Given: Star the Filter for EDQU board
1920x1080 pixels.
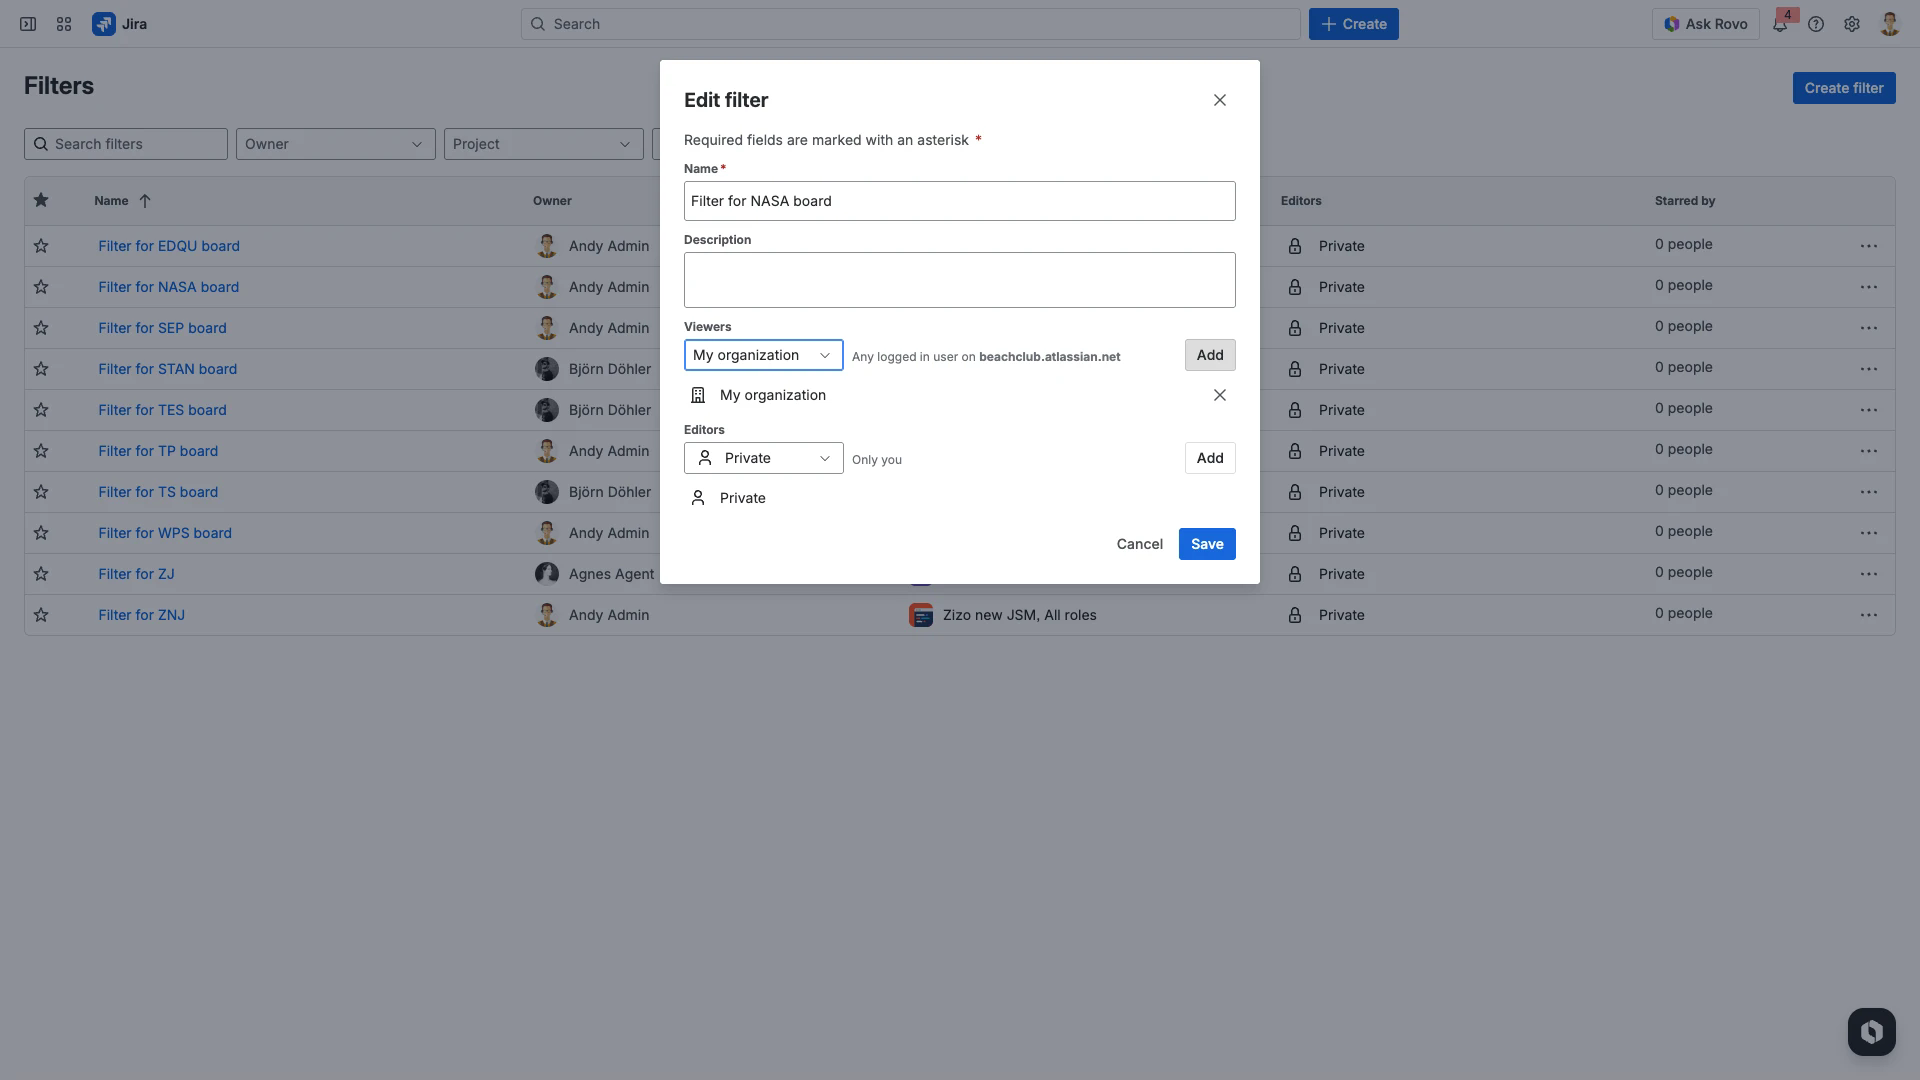Looking at the screenshot, I should click(x=41, y=245).
